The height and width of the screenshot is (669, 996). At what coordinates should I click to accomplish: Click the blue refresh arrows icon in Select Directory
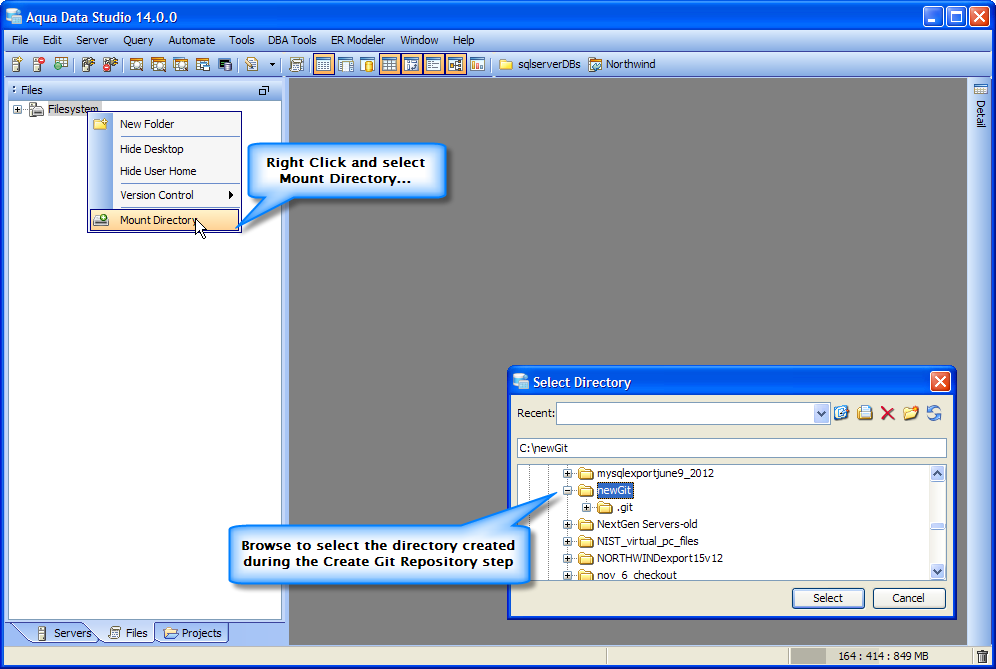934,413
